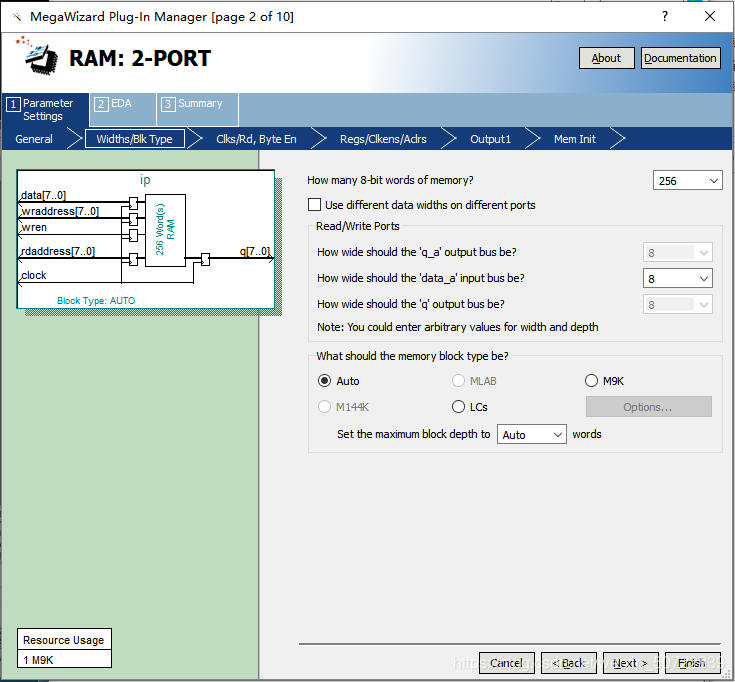
Task: Go to the Mem Init step
Action: click(x=575, y=139)
